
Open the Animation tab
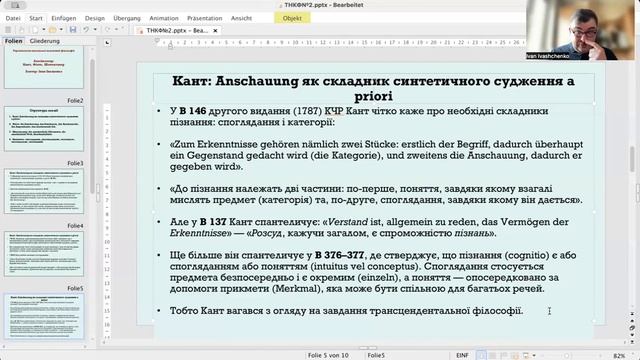(164, 18)
